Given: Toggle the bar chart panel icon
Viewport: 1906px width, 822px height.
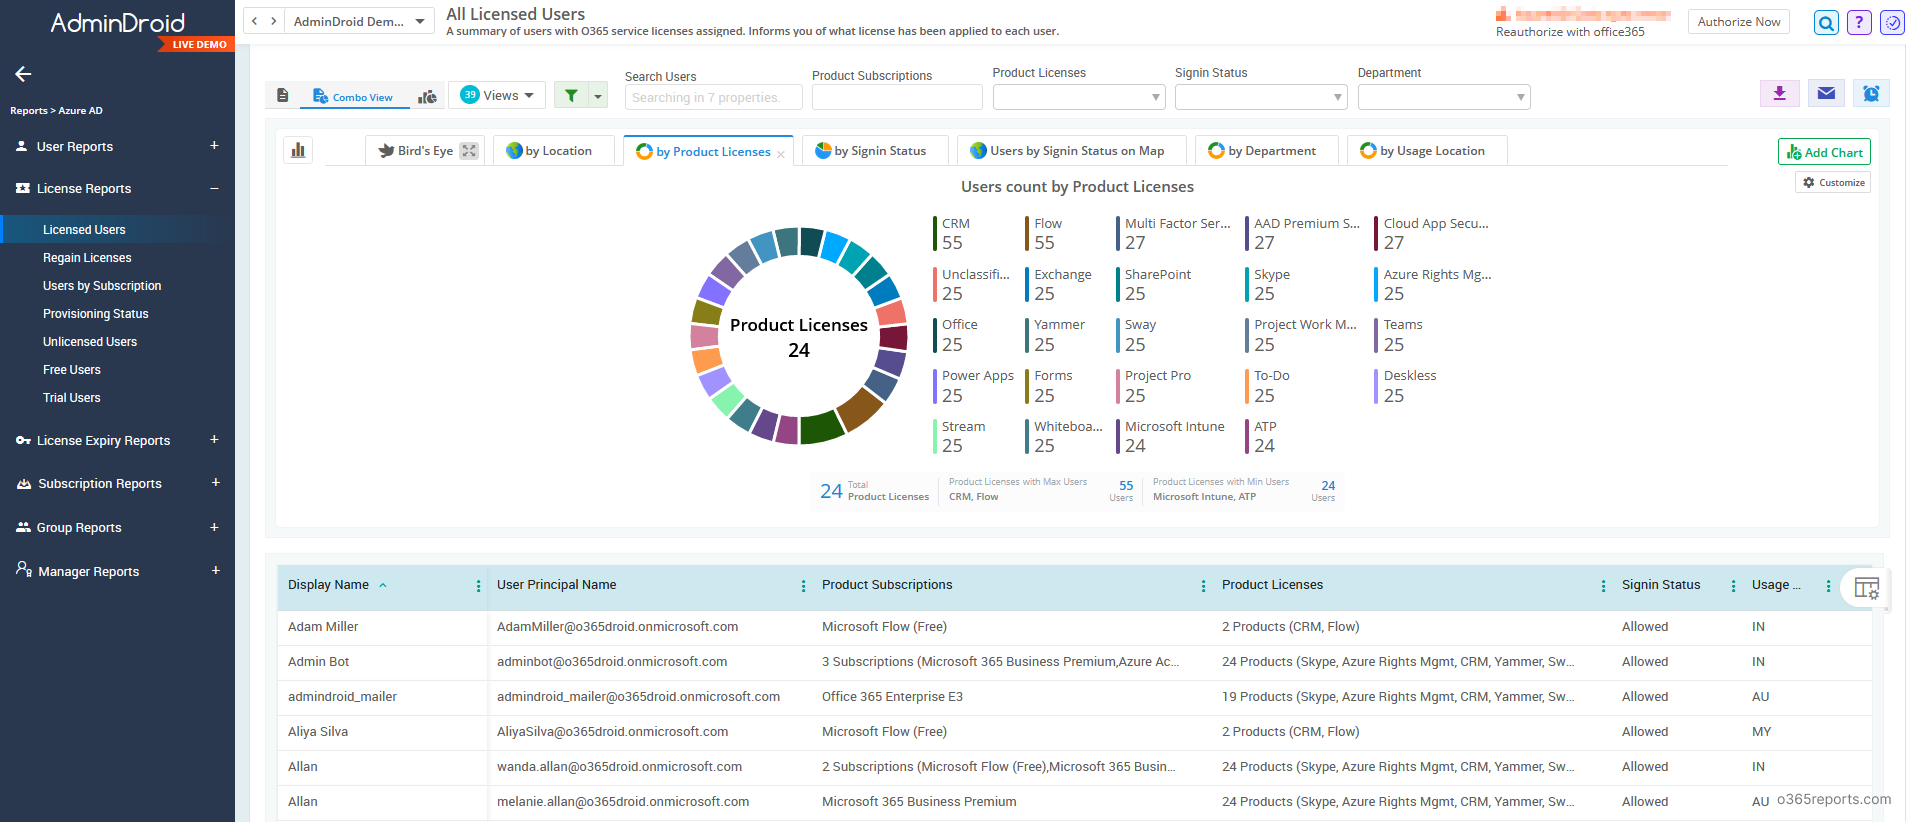Looking at the screenshot, I should coord(298,150).
